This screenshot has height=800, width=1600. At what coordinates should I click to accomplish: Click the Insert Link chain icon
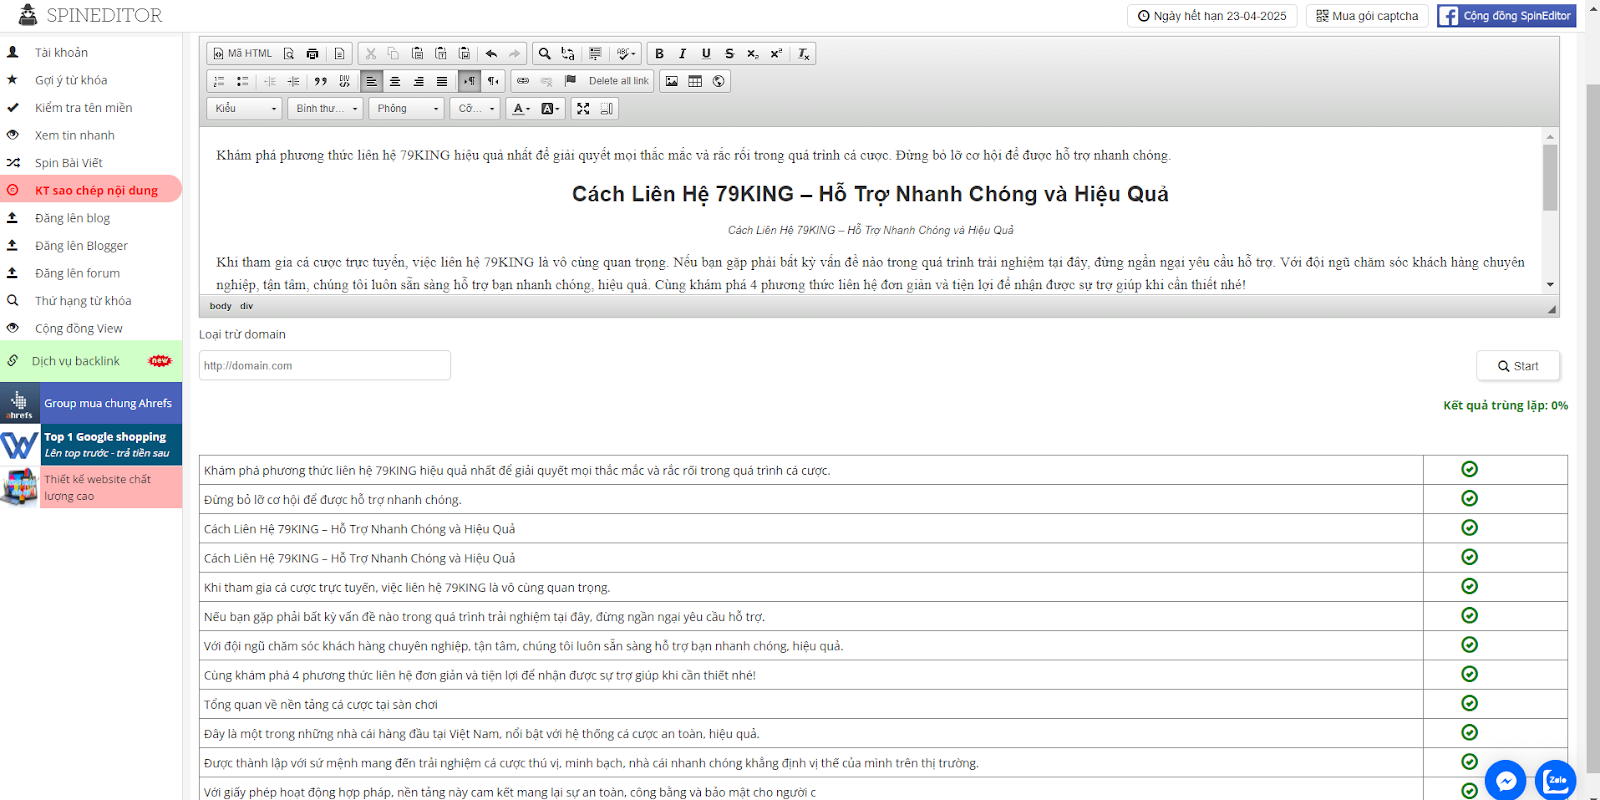pos(523,81)
